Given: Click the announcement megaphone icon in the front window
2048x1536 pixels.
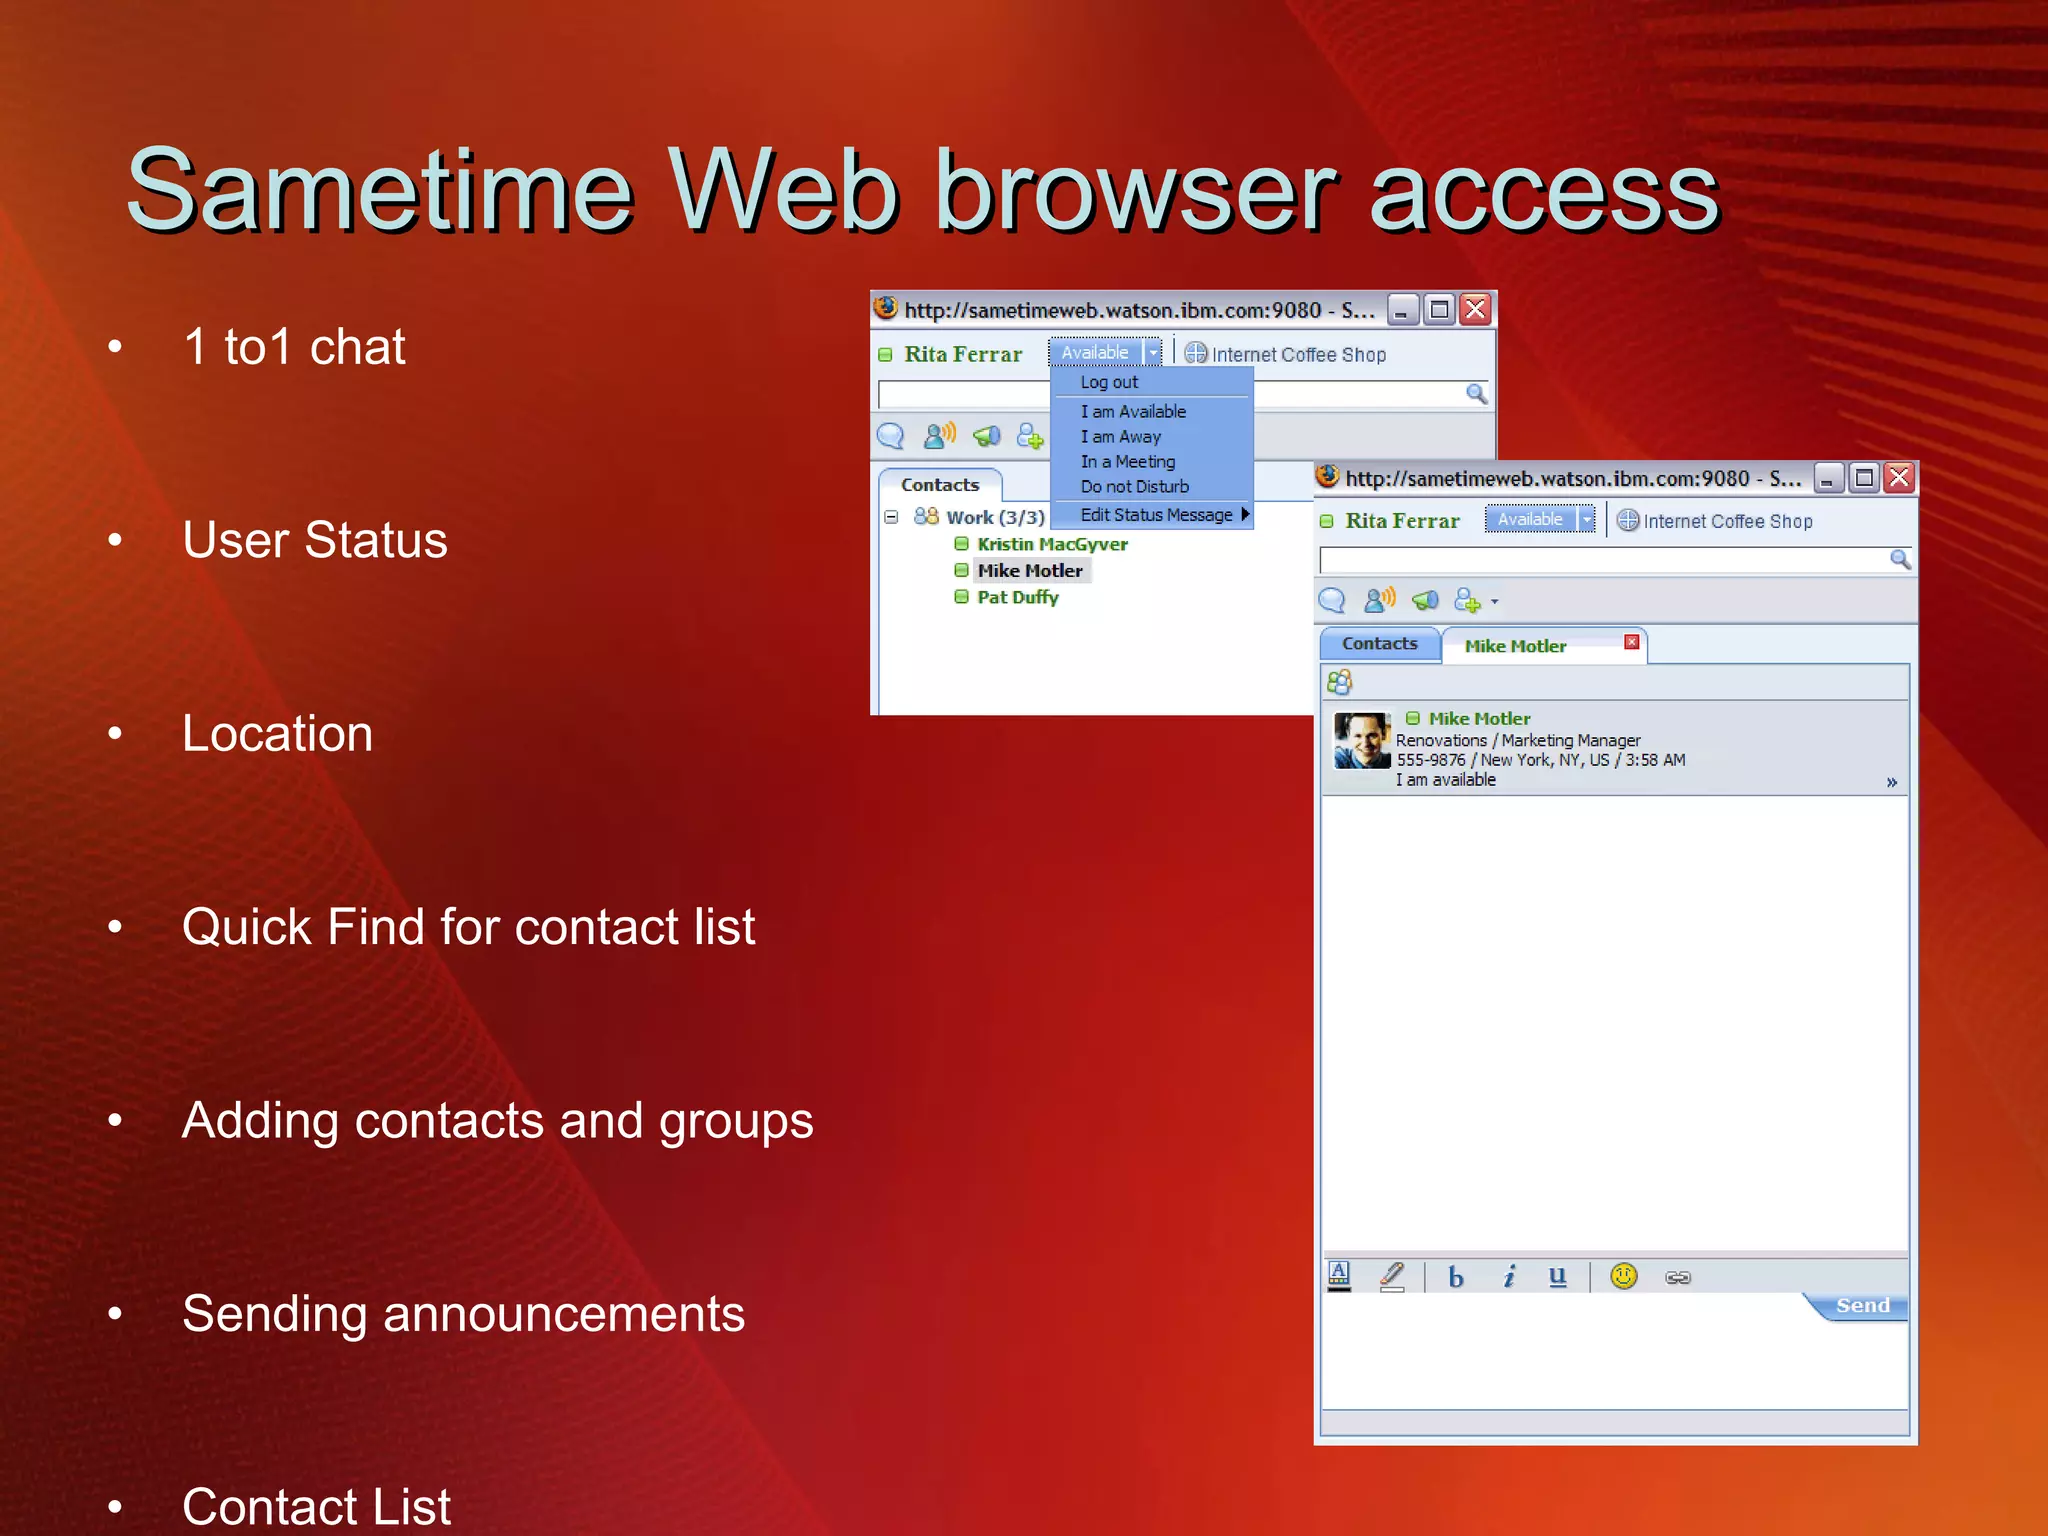Looking at the screenshot, I should [x=1425, y=600].
